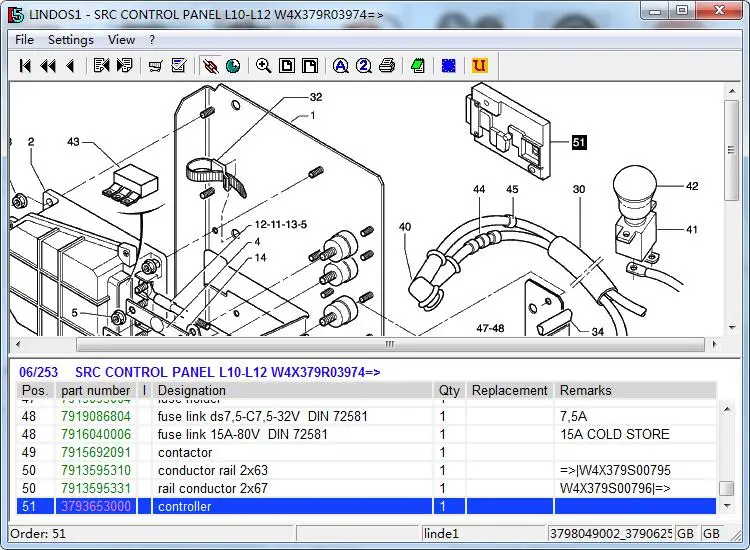Click the Pos. column header
Image resolution: width=750 pixels, height=550 pixels.
[x=35, y=390]
